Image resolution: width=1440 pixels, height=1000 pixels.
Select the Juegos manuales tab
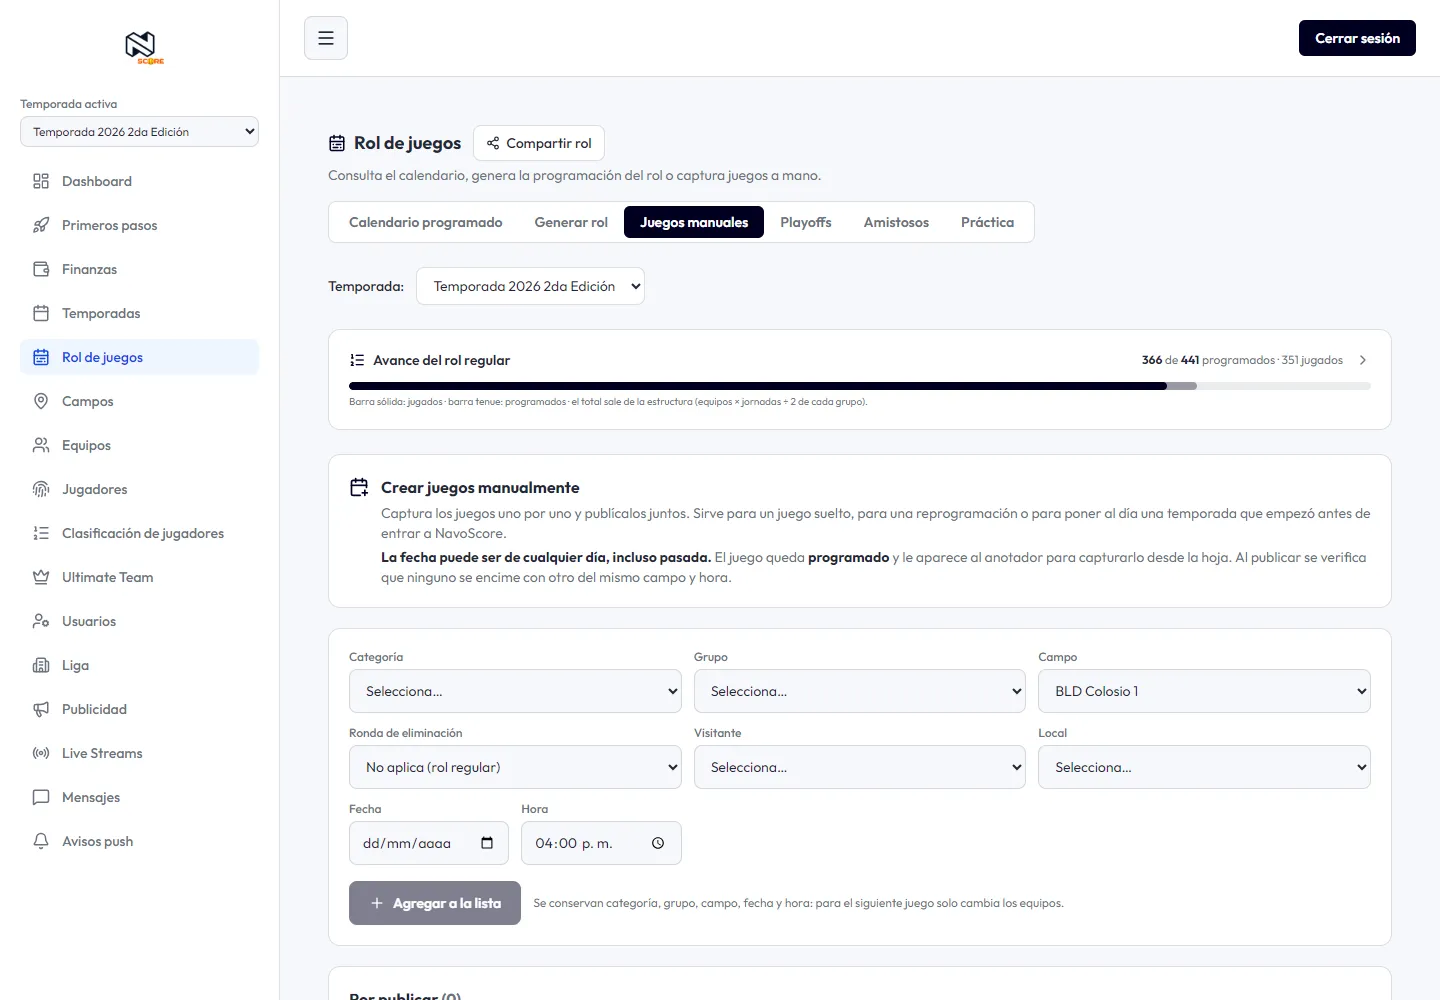[694, 222]
